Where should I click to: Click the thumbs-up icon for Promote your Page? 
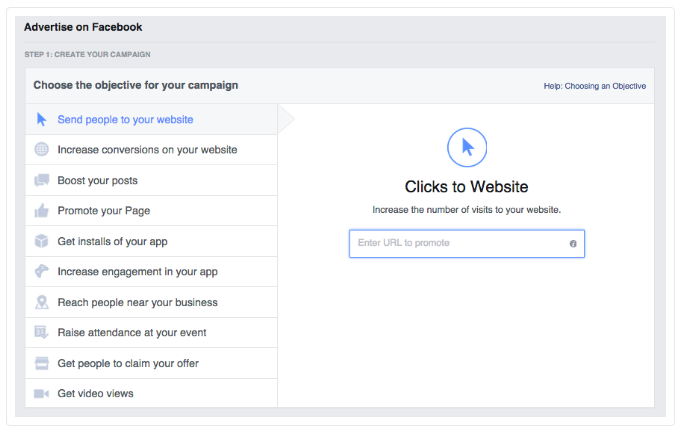[41, 211]
